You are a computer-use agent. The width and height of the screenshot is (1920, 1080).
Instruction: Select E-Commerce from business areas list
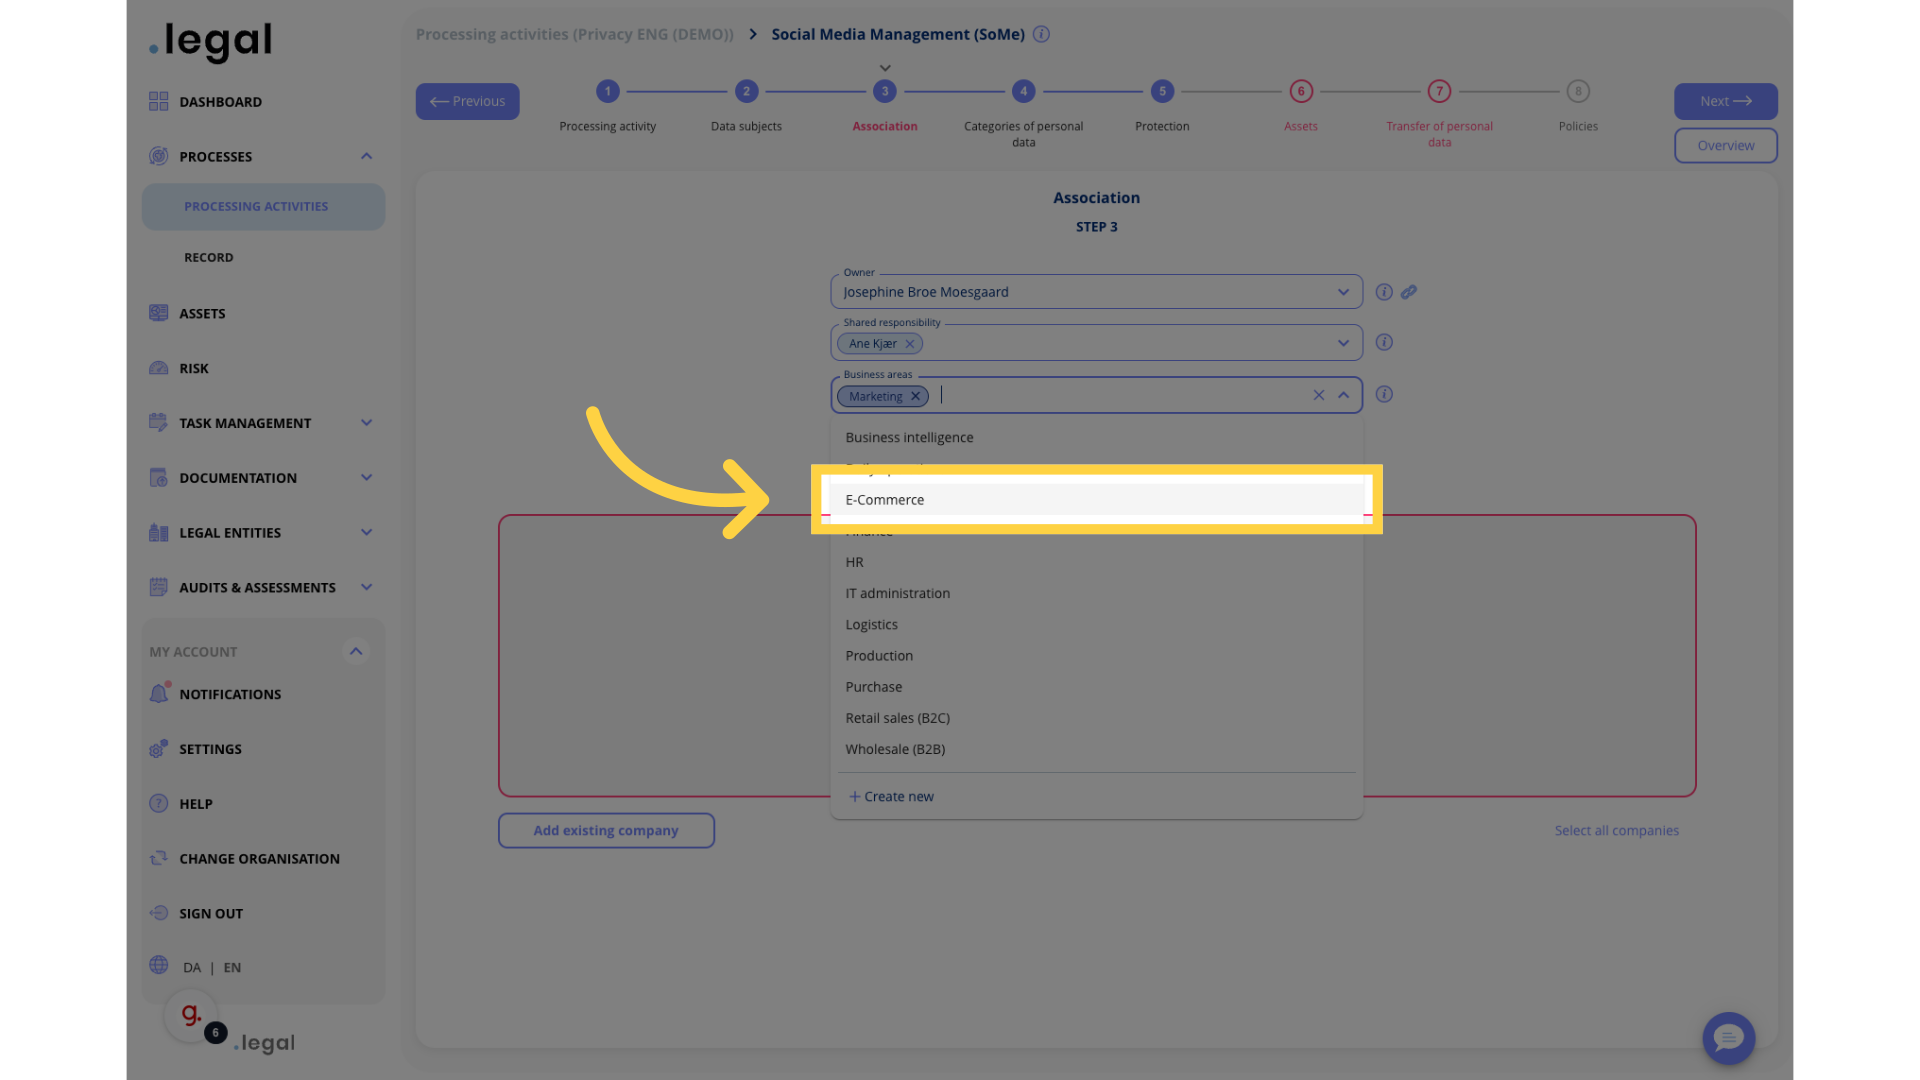point(1096,500)
